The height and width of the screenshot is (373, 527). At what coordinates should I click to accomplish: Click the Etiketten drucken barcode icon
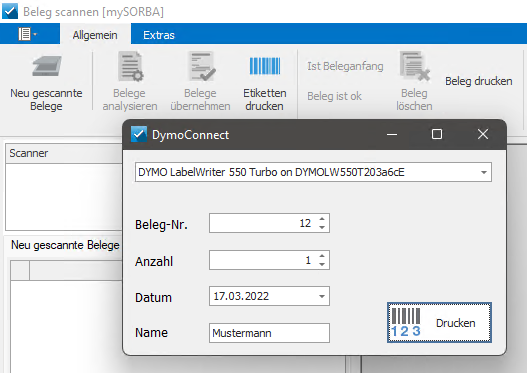coord(265,66)
